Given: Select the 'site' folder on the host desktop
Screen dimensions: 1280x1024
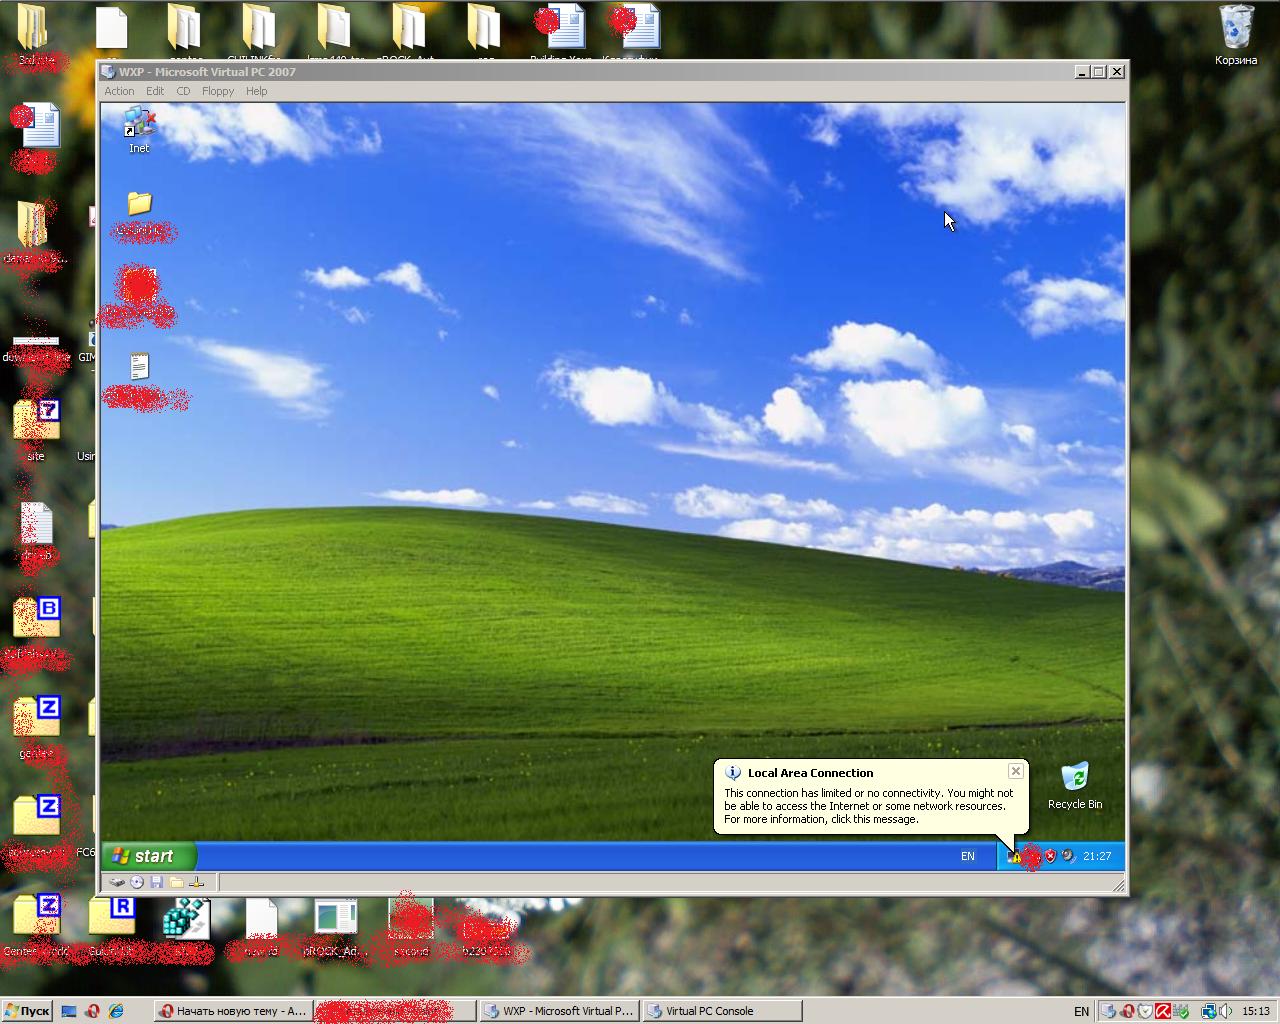Looking at the screenshot, I should 36,430.
